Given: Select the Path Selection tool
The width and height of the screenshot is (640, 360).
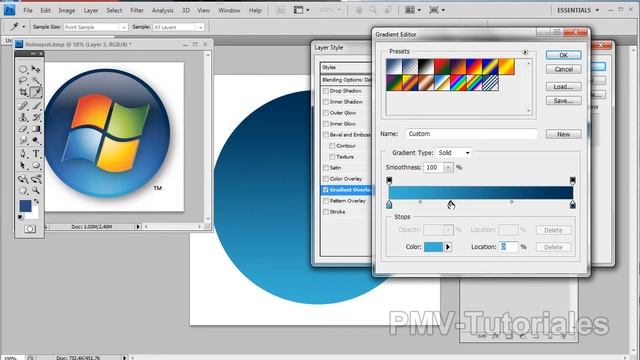Looking at the screenshot, I should [23, 166].
